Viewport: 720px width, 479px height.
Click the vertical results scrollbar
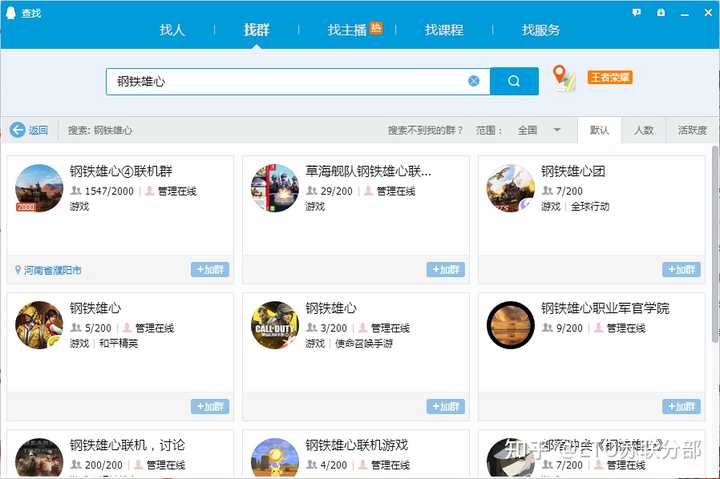715,244
